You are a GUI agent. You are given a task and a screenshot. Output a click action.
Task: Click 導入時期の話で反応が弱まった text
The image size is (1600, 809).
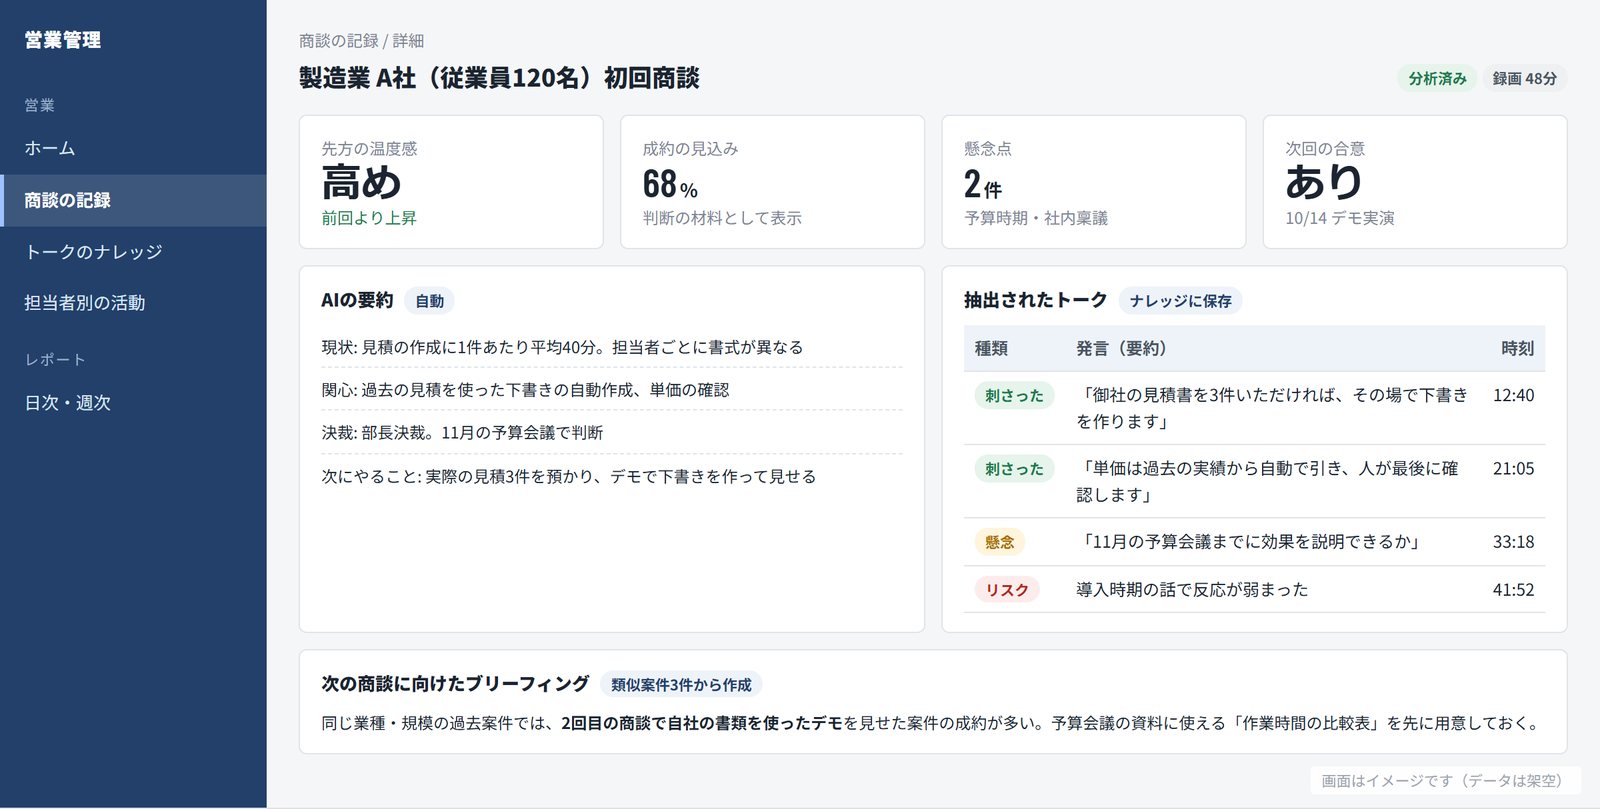(x=1192, y=590)
